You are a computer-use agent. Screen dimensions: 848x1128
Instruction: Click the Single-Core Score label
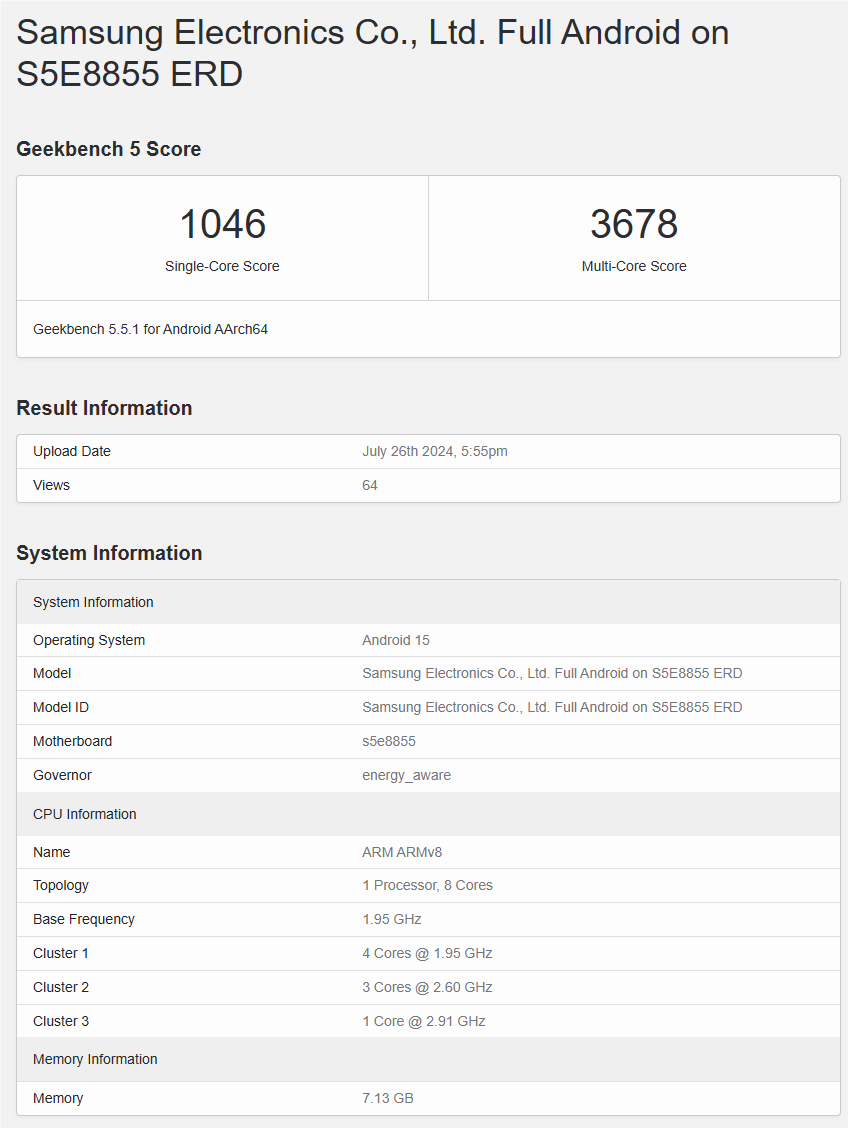click(x=222, y=266)
